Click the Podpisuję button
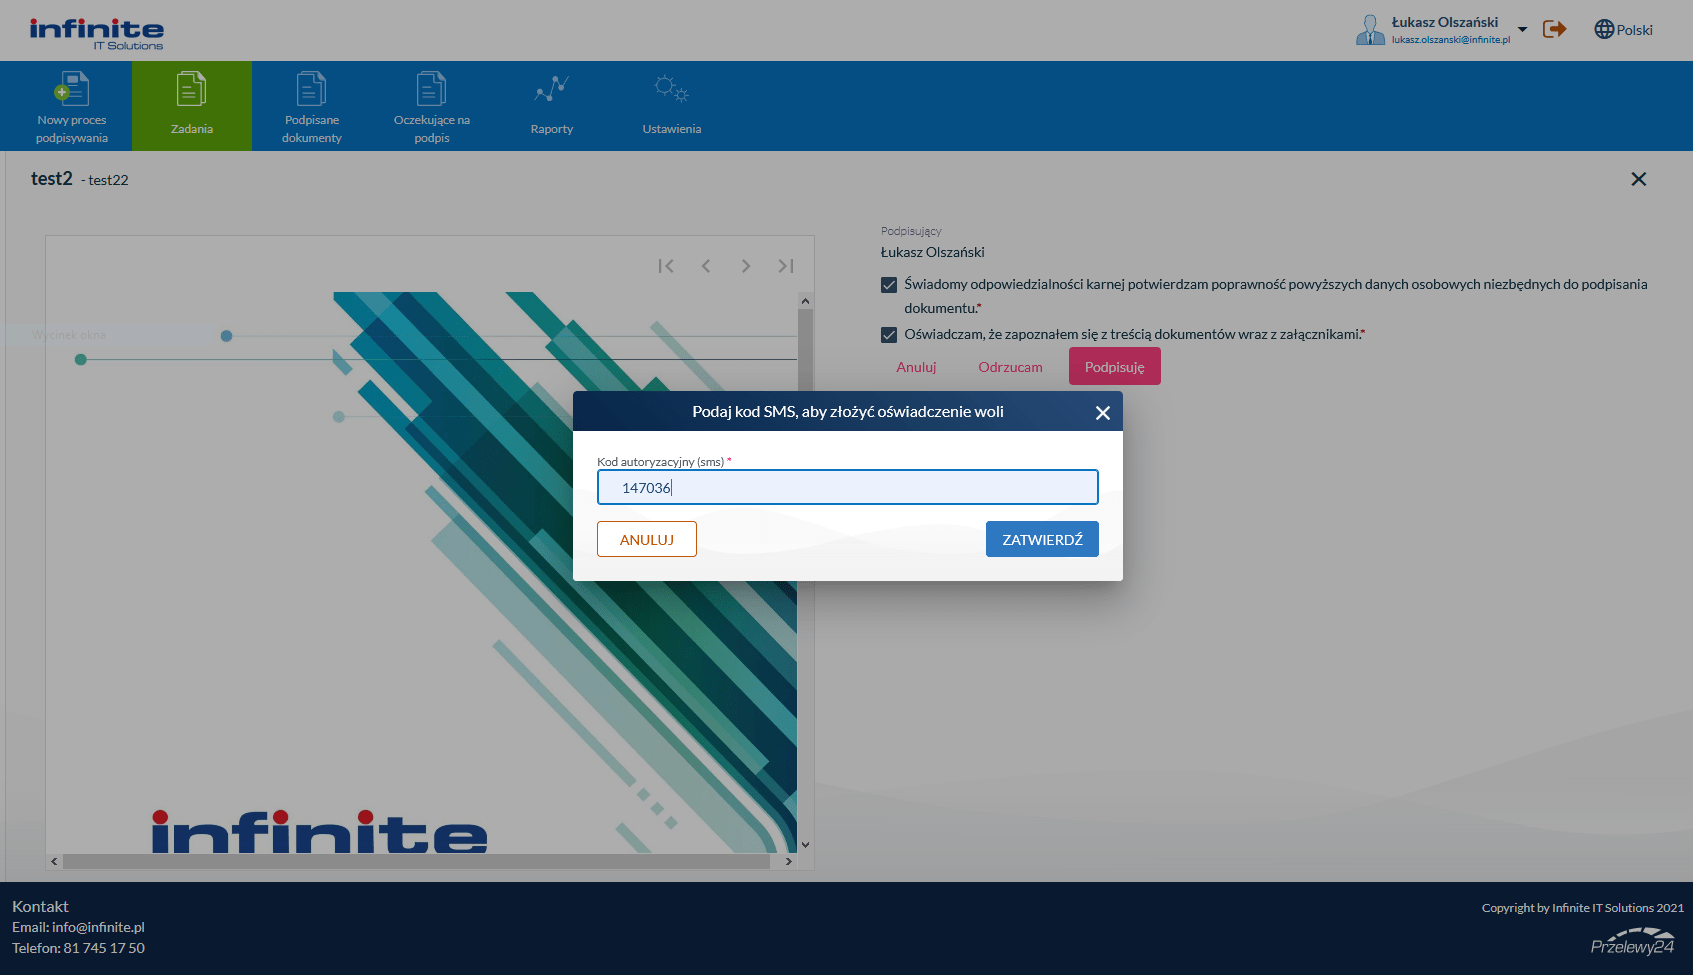Screen dimensions: 1693x975 pyautogui.click(x=1114, y=367)
